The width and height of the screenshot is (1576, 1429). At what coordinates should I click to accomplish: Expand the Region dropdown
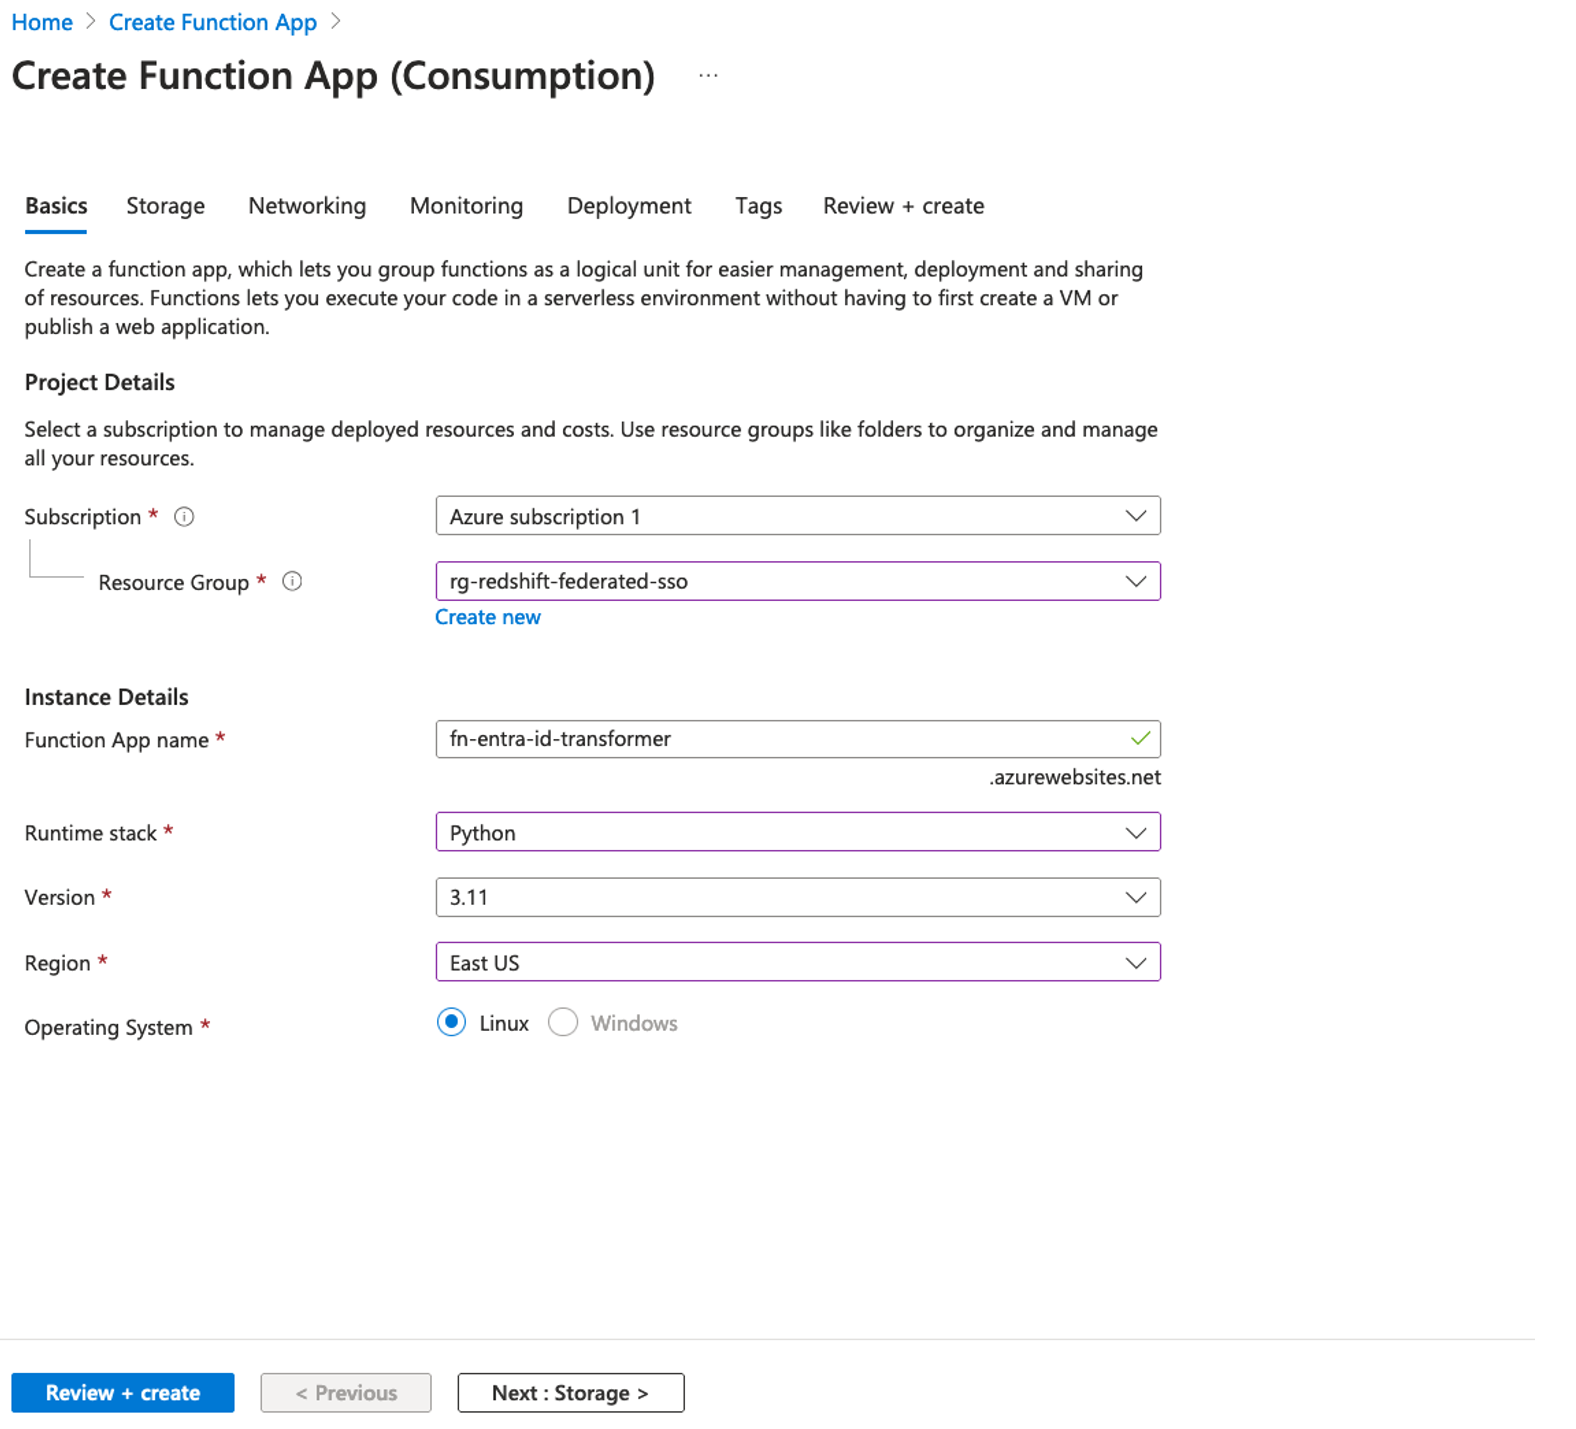click(x=797, y=963)
